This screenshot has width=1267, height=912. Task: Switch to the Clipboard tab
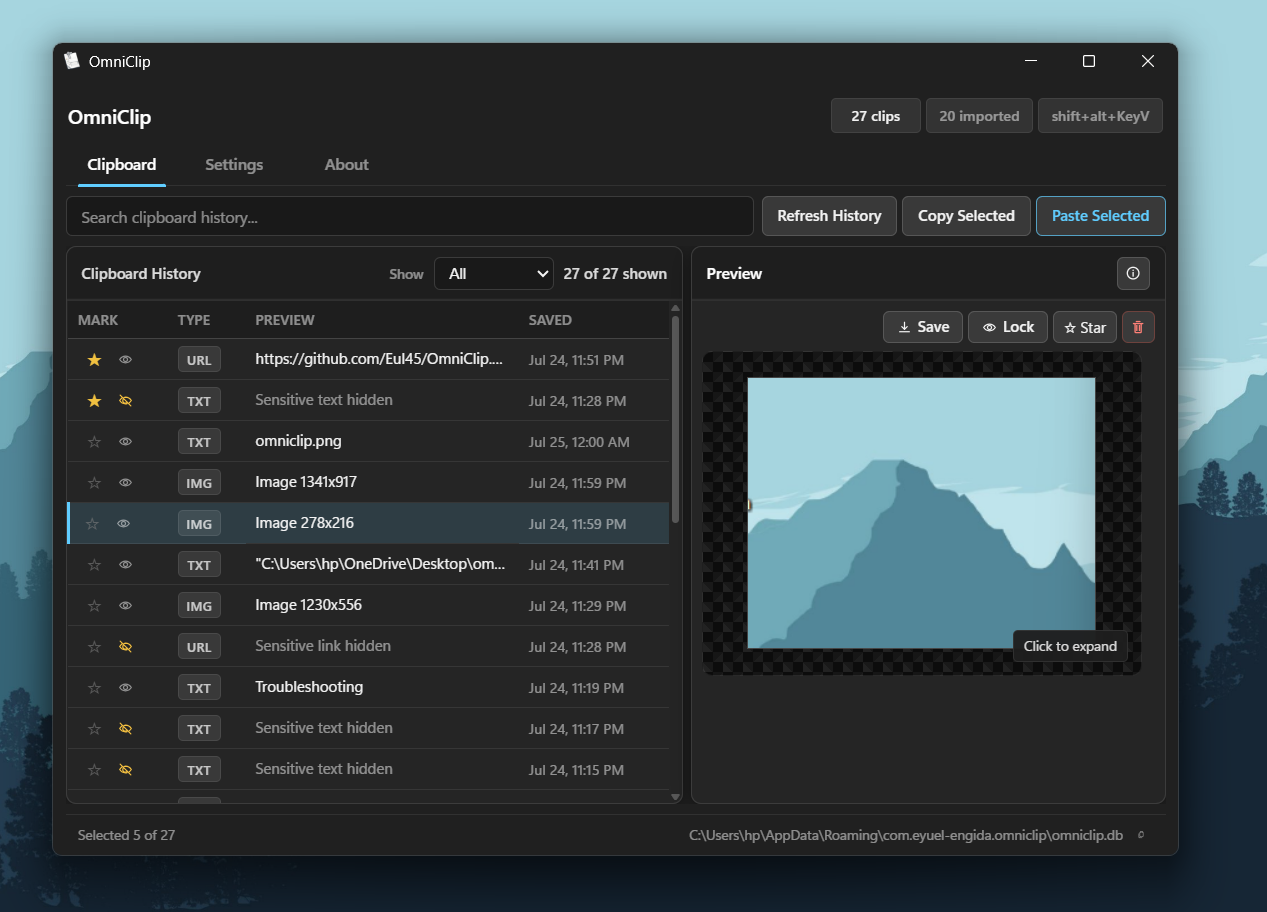(x=121, y=164)
